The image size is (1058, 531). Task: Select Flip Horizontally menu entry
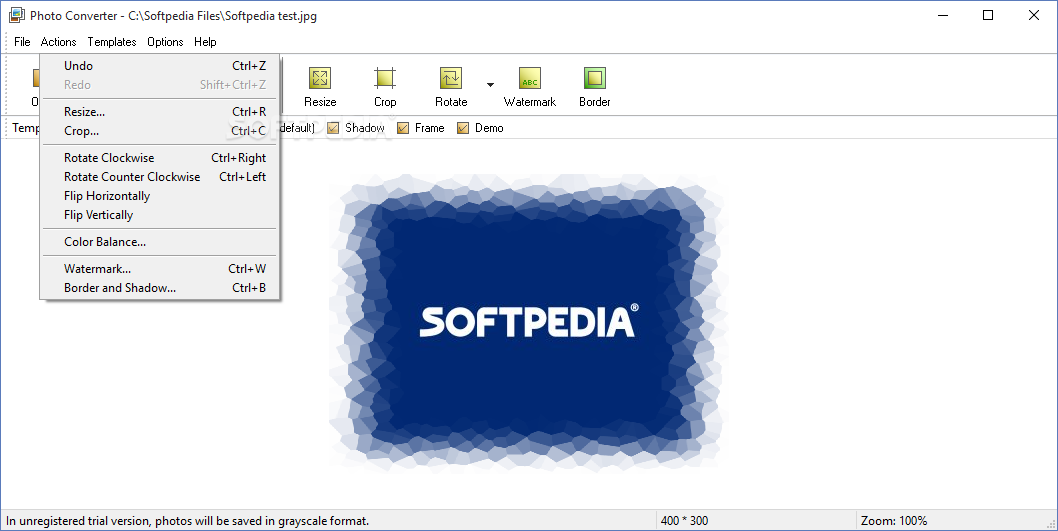point(160,196)
